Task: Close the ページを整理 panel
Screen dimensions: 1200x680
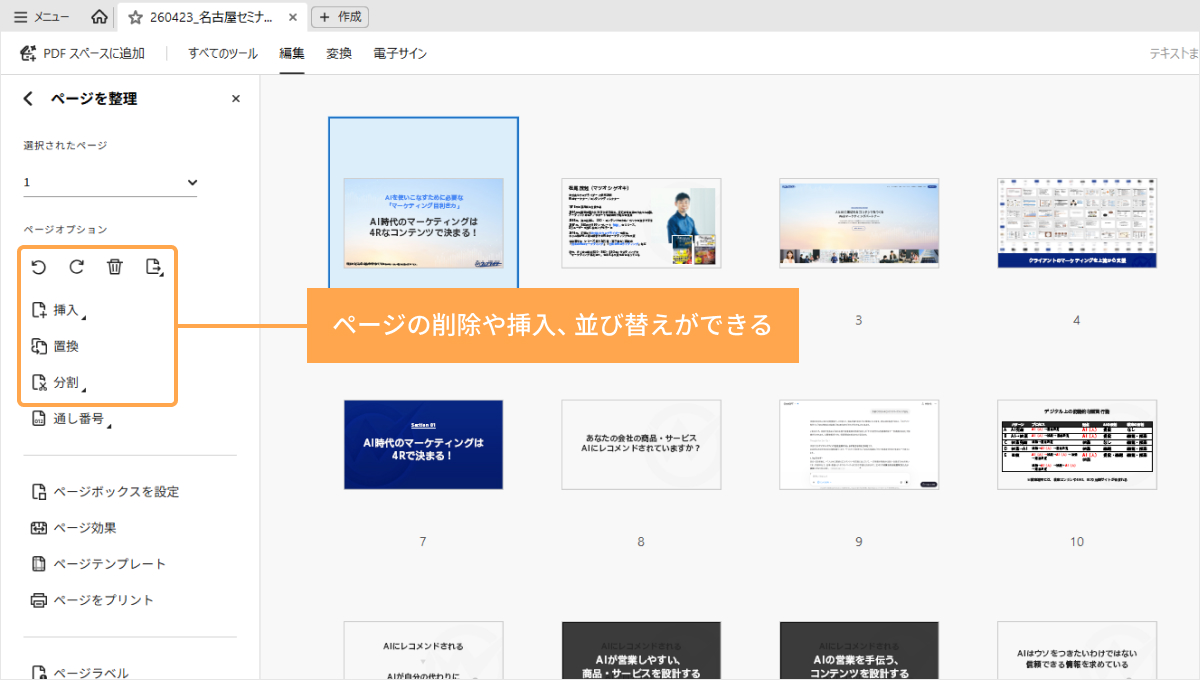Action: tap(236, 98)
